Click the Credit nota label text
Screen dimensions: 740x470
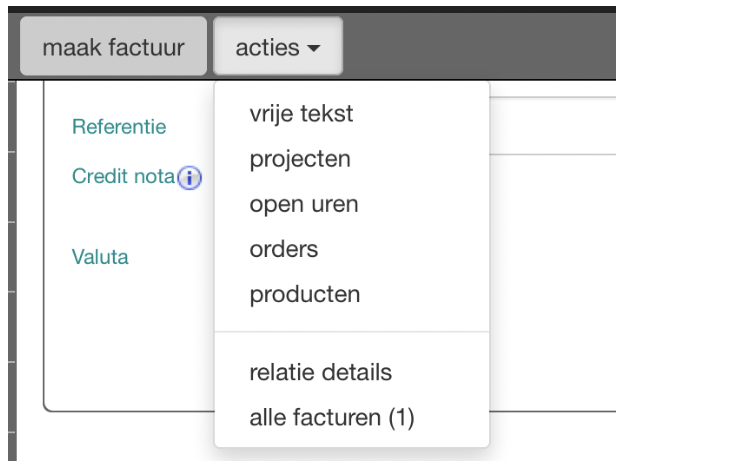123,177
